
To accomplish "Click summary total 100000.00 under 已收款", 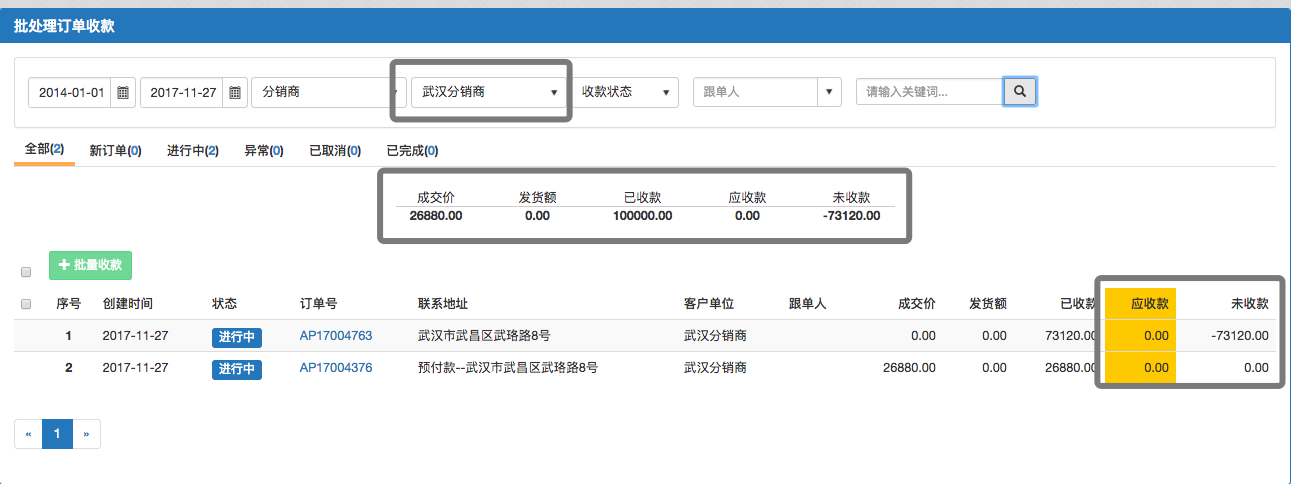I will (x=642, y=215).
